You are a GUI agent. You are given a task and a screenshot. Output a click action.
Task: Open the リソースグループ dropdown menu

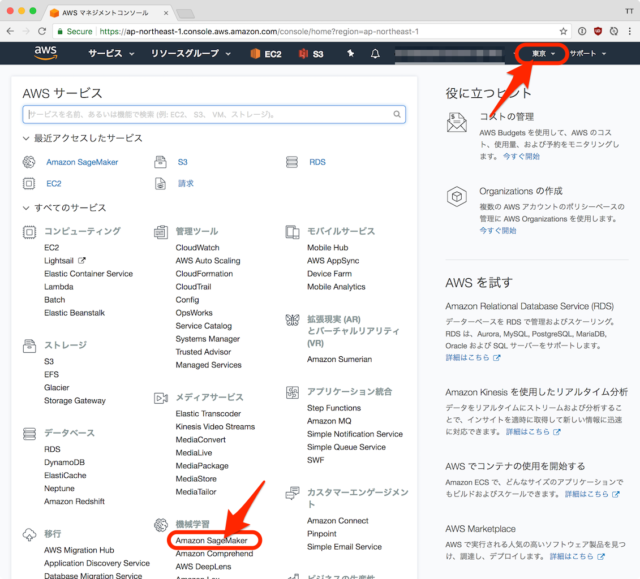191,53
